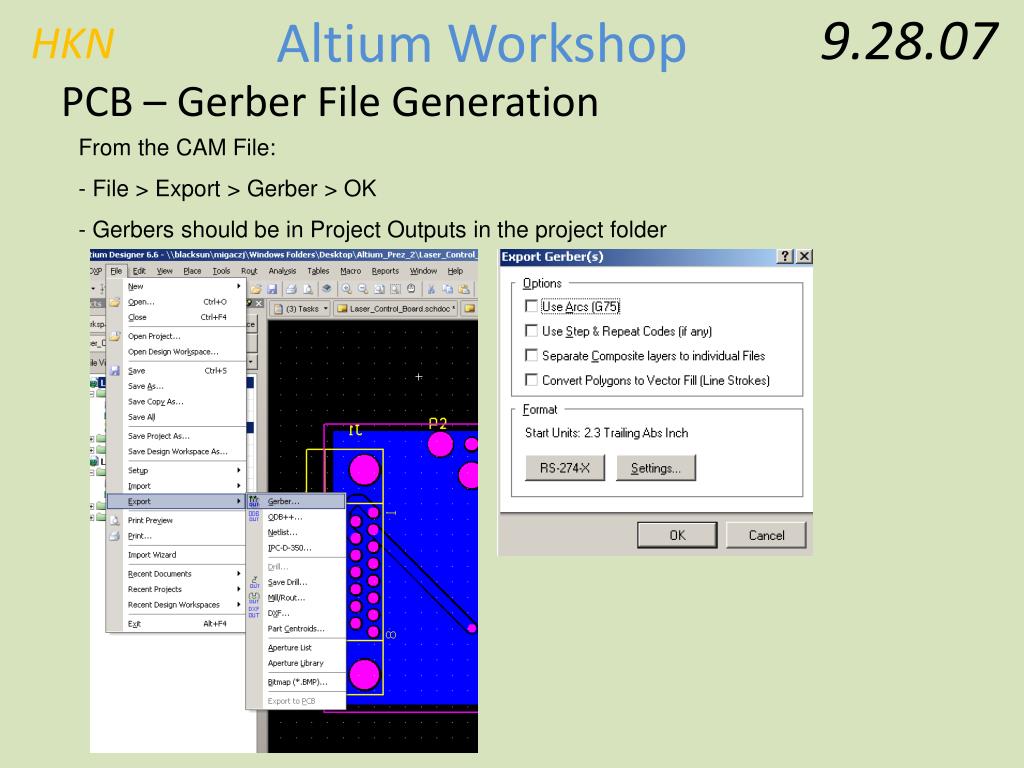Open the Analysis menu
Screen dimensions: 1024x768
[282, 271]
